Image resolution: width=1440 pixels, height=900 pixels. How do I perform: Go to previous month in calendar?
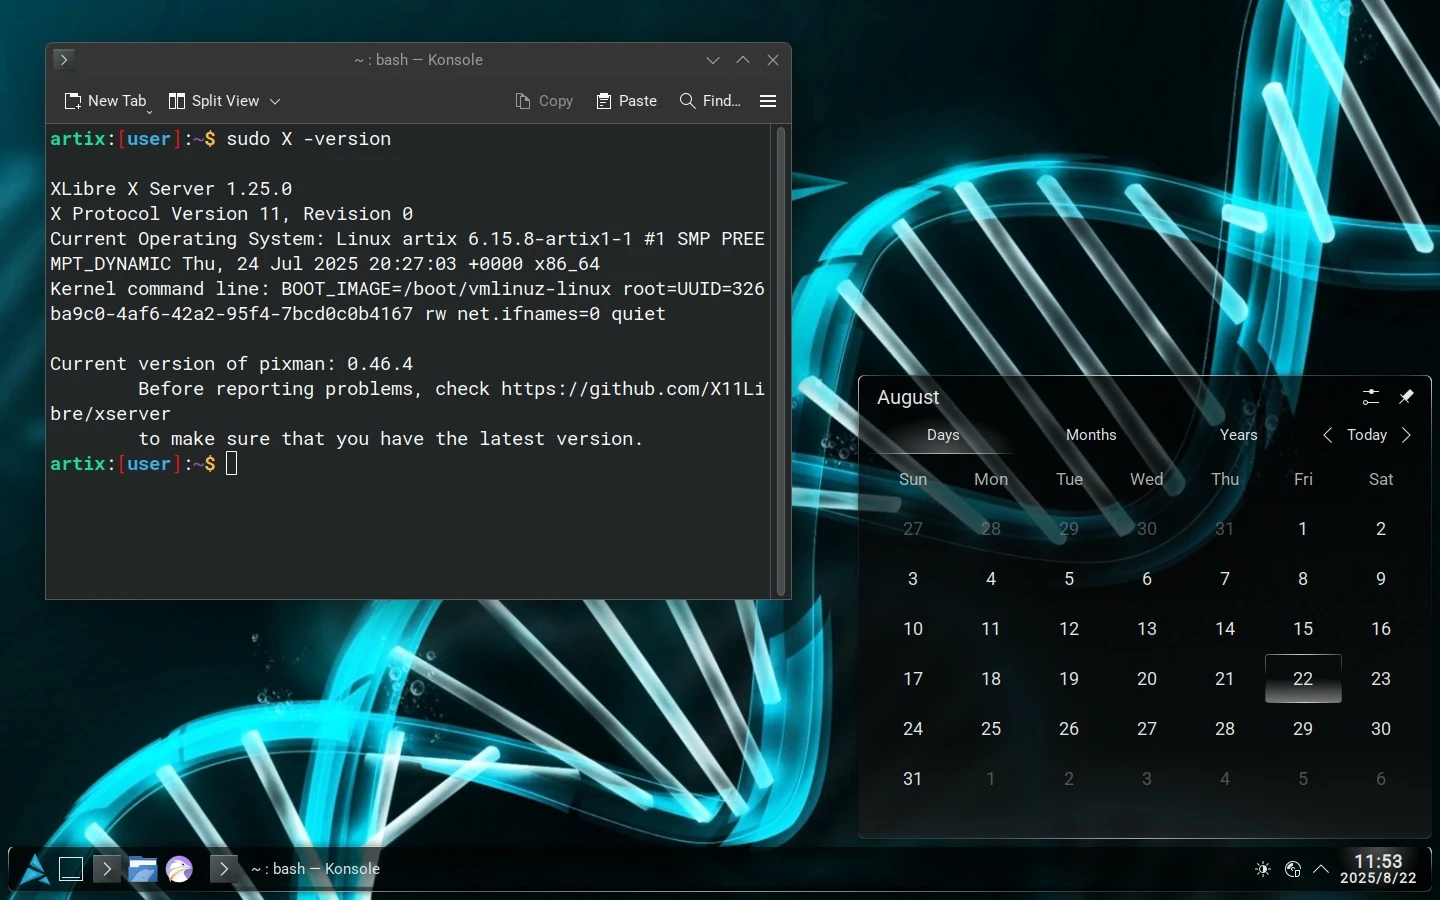click(x=1328, y=435)
